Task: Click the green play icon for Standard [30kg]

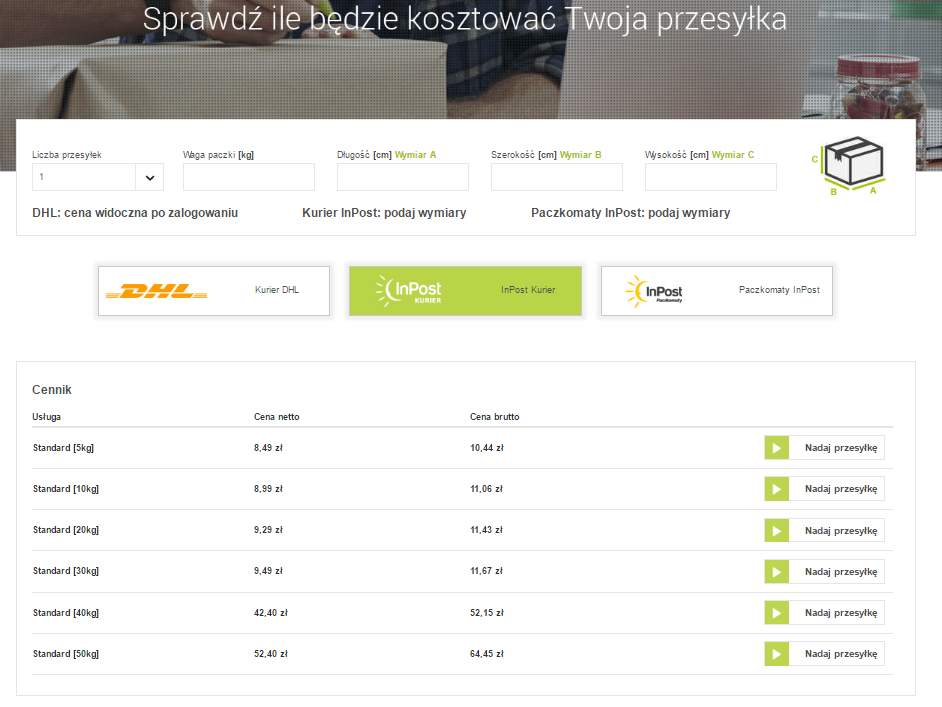Action: [777, 571]
